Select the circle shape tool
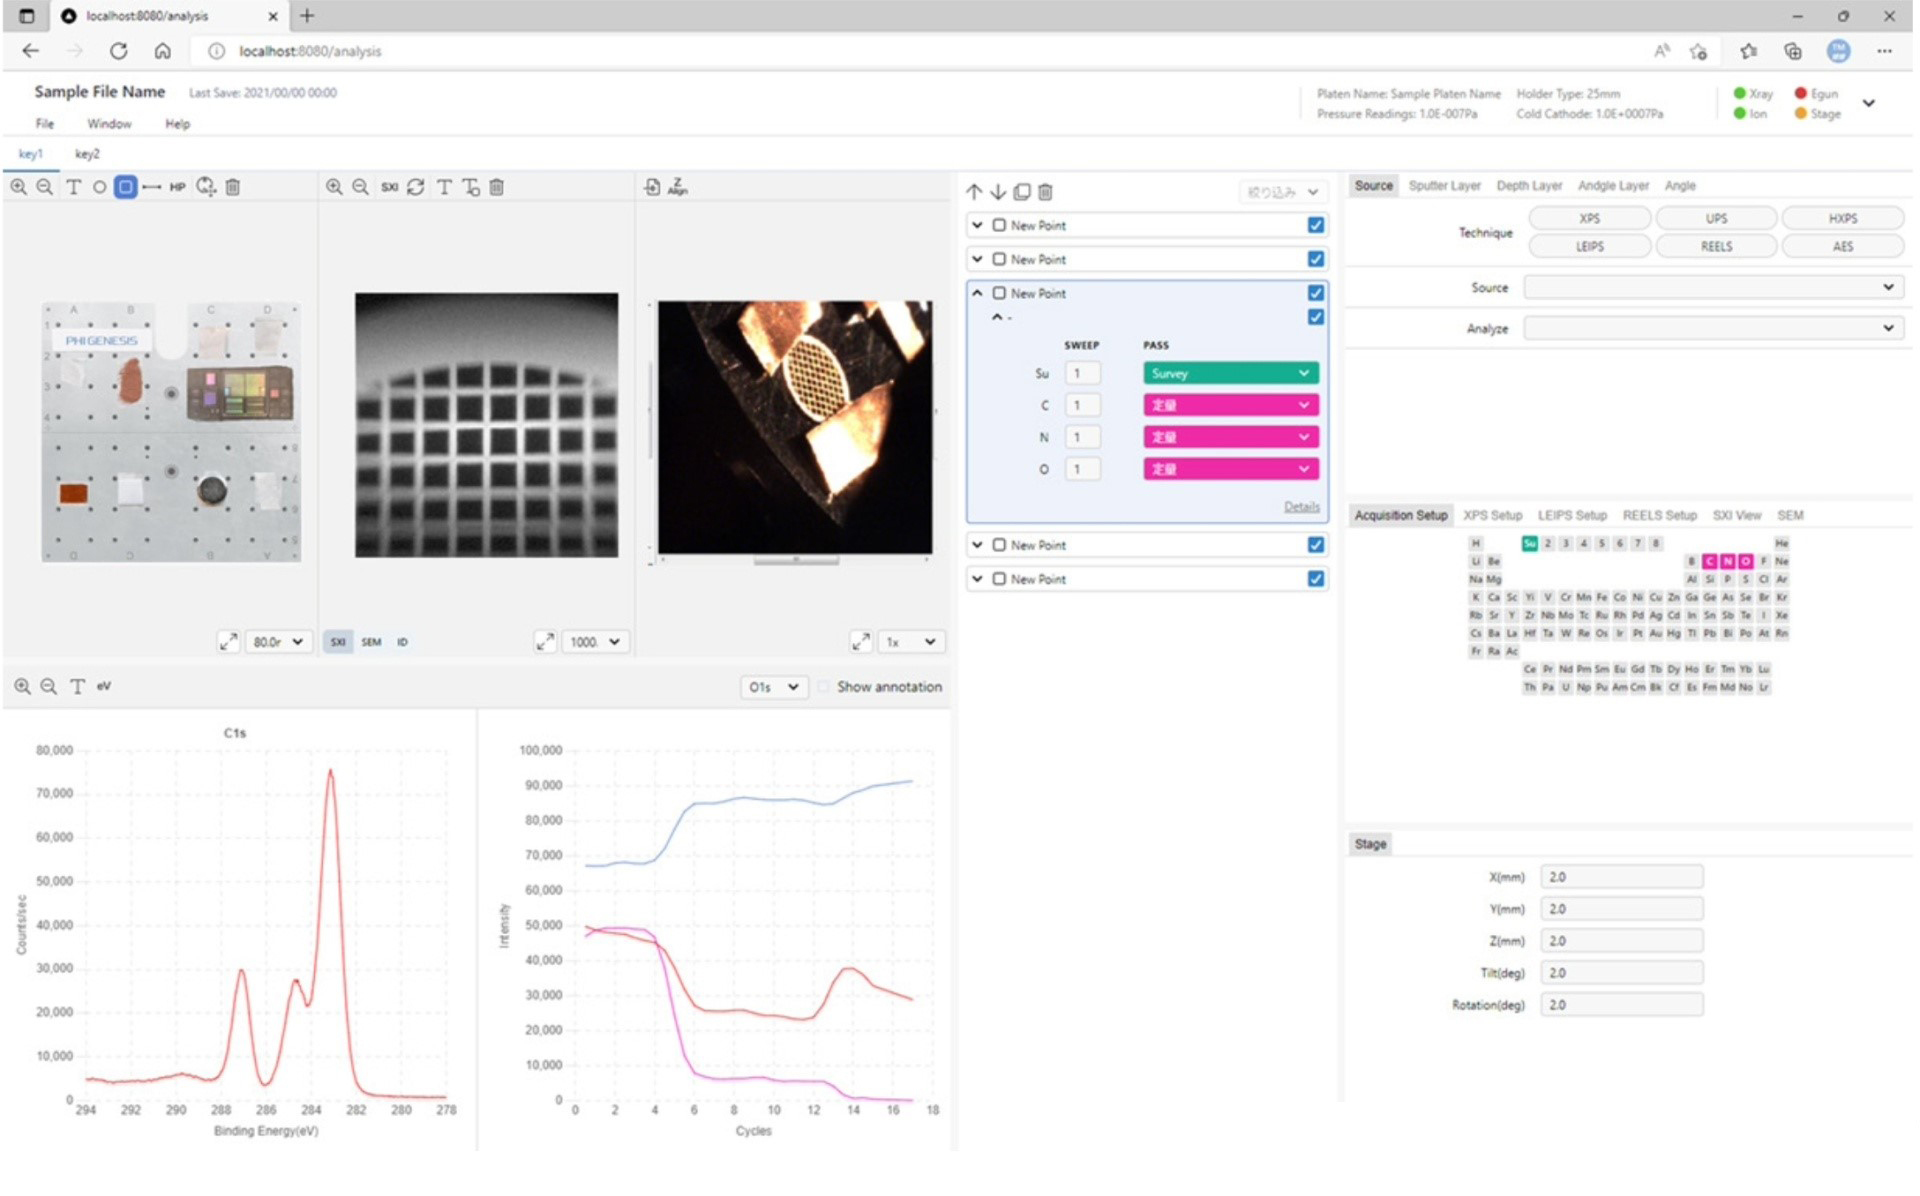Image resolution: width=1920 pixels, height=1196 pixels. tap(99, 187)
